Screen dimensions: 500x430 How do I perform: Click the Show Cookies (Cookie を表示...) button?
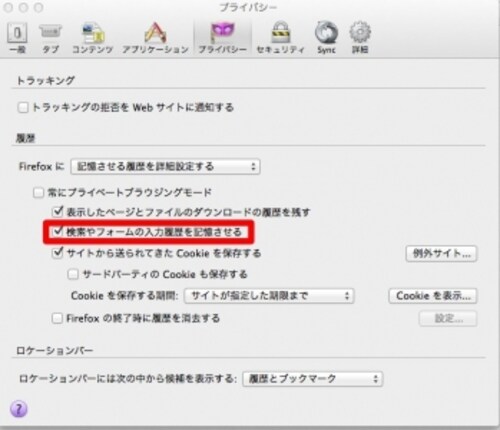point(433,296)
